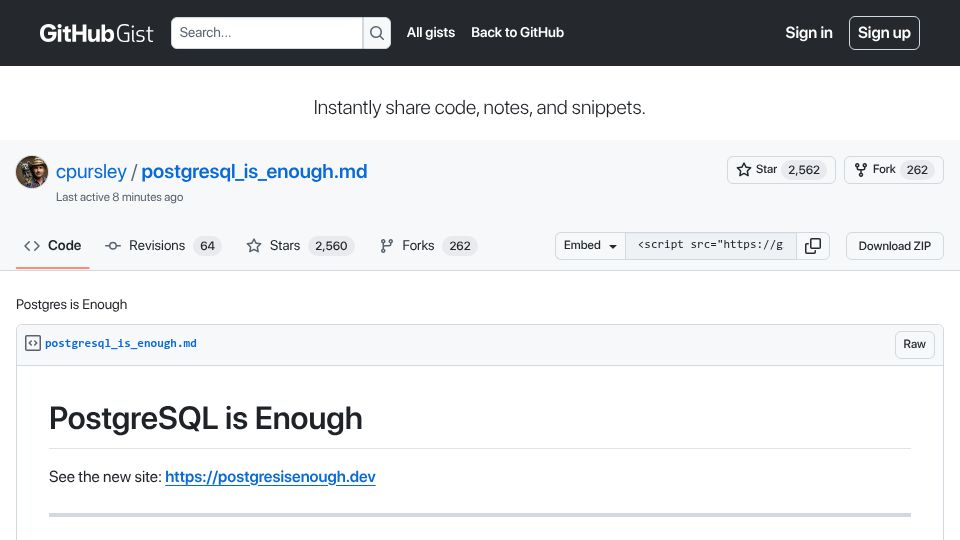Switch to the Stars tab
Screen dimensions: 960x540
pyautogui.click(x=300, y=246)
